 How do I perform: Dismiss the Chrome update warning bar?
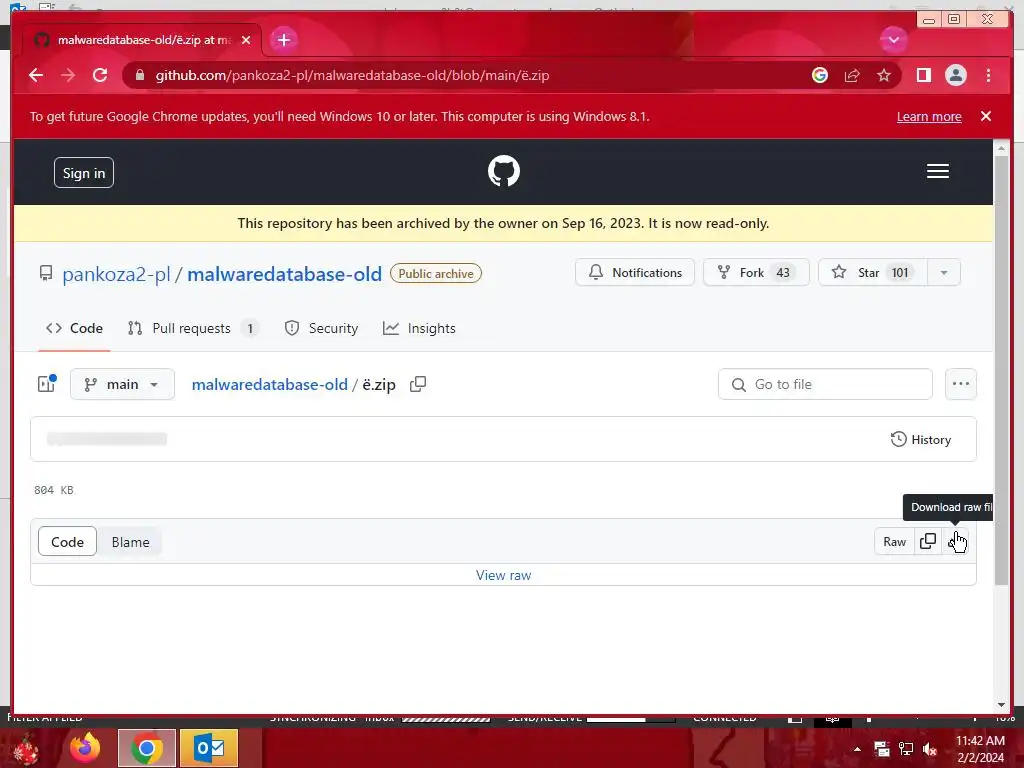pyautogui.click(x=985, y=116)
